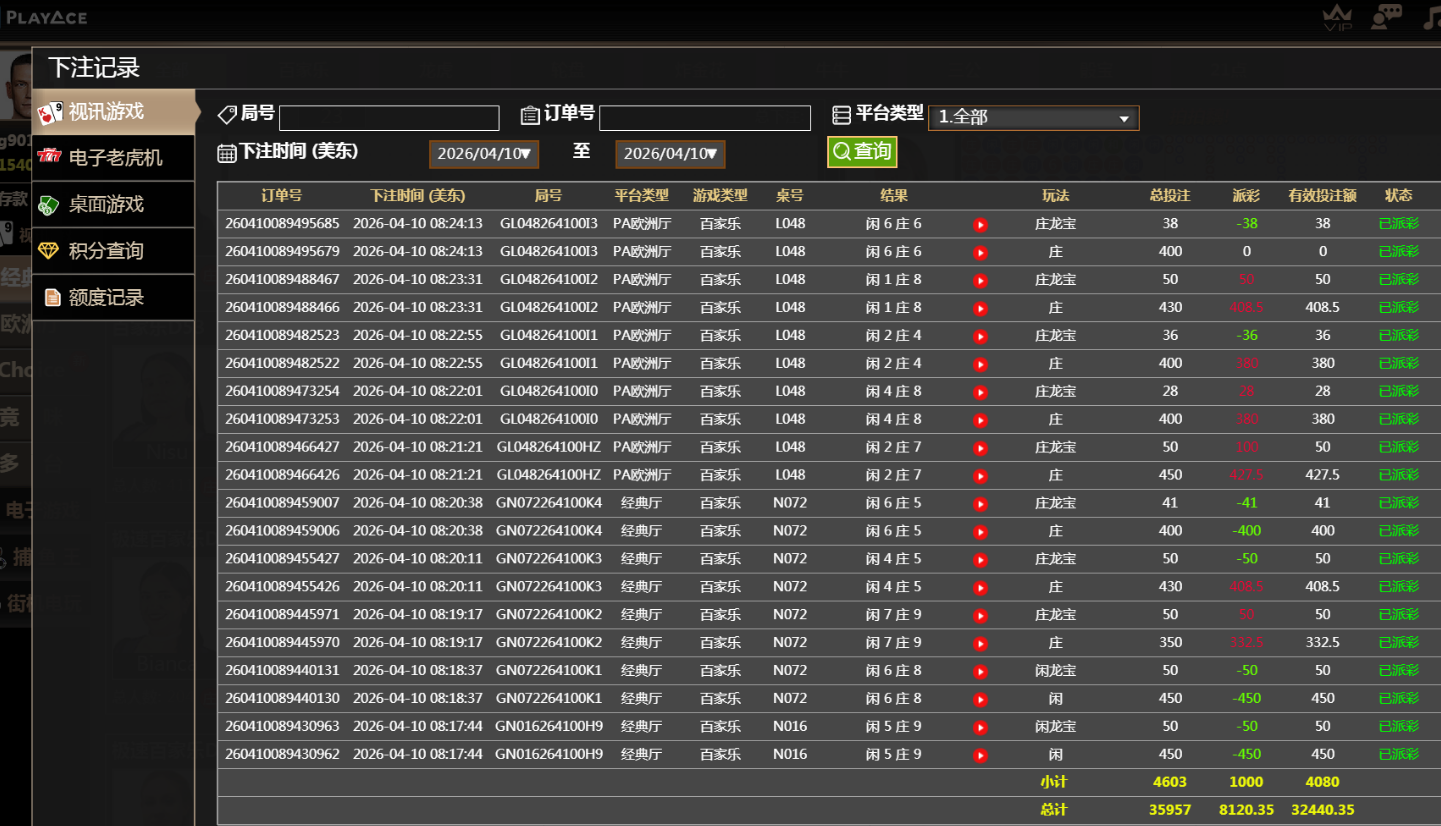Open the start date 2026/04/10 dropdown
This screenshot has width=1441, height=826.
pyautogui.click(x=483, y=153)
